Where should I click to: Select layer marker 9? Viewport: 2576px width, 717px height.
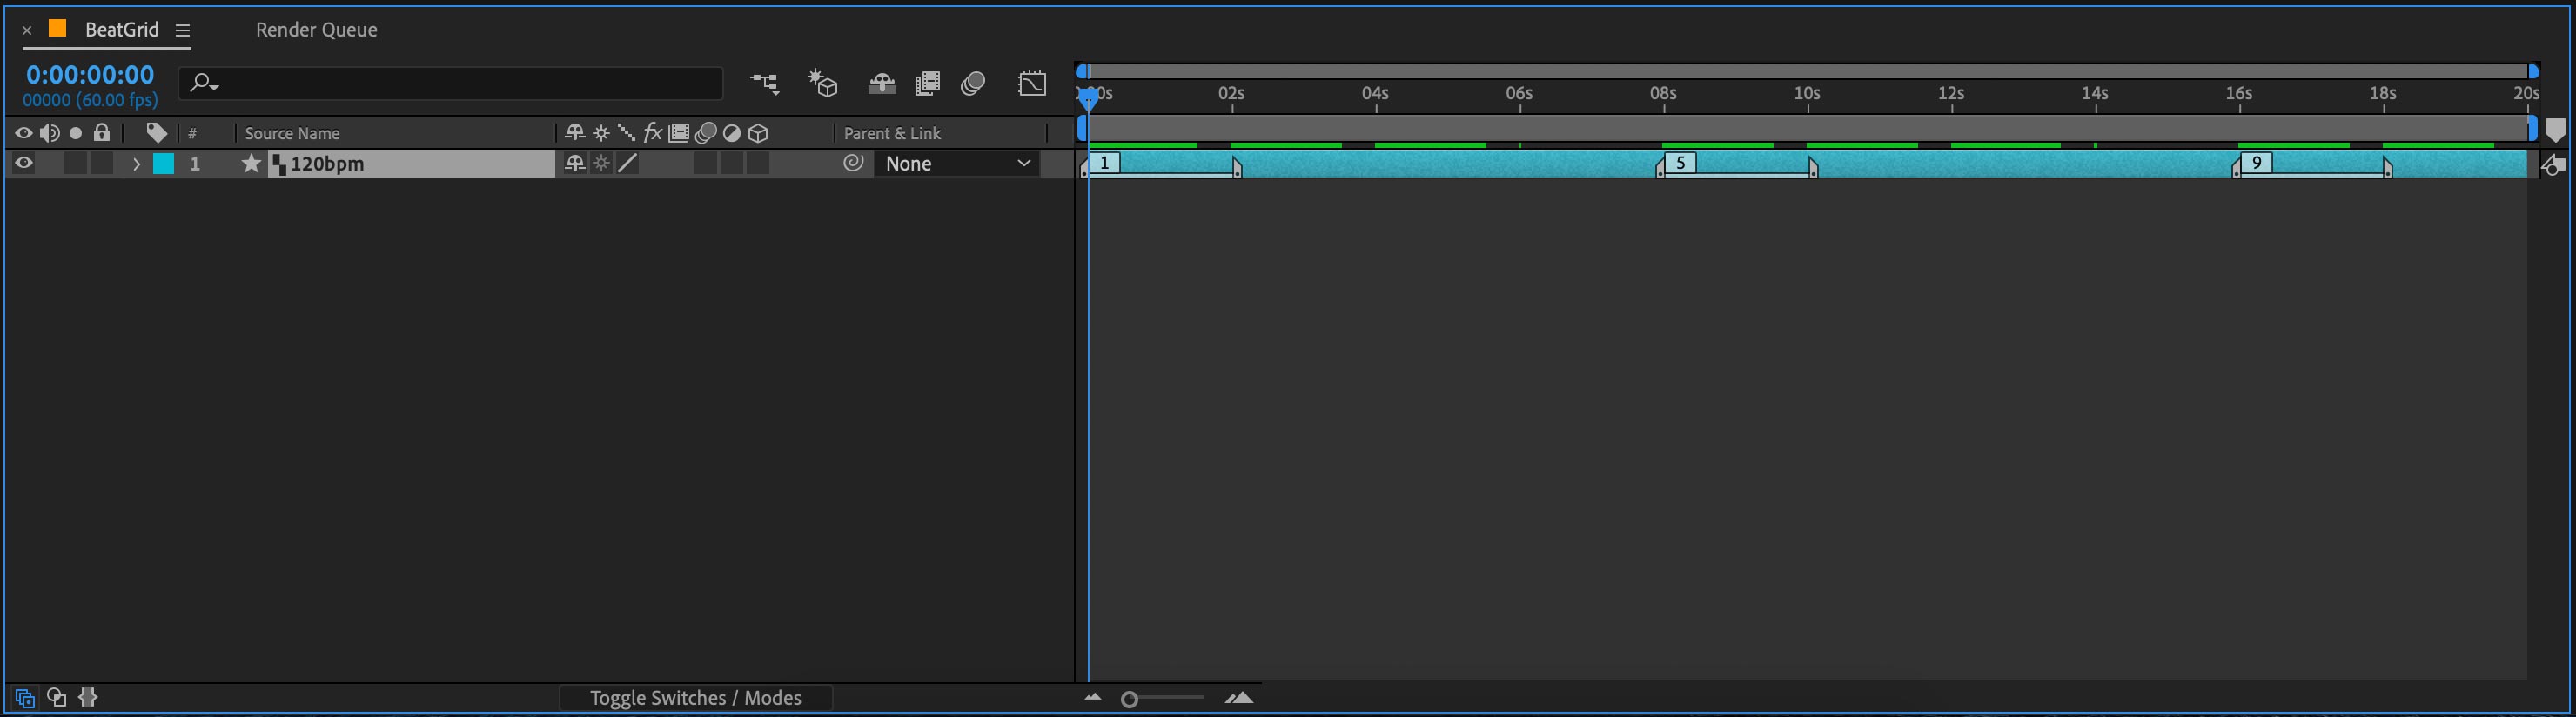[2257, 163]
